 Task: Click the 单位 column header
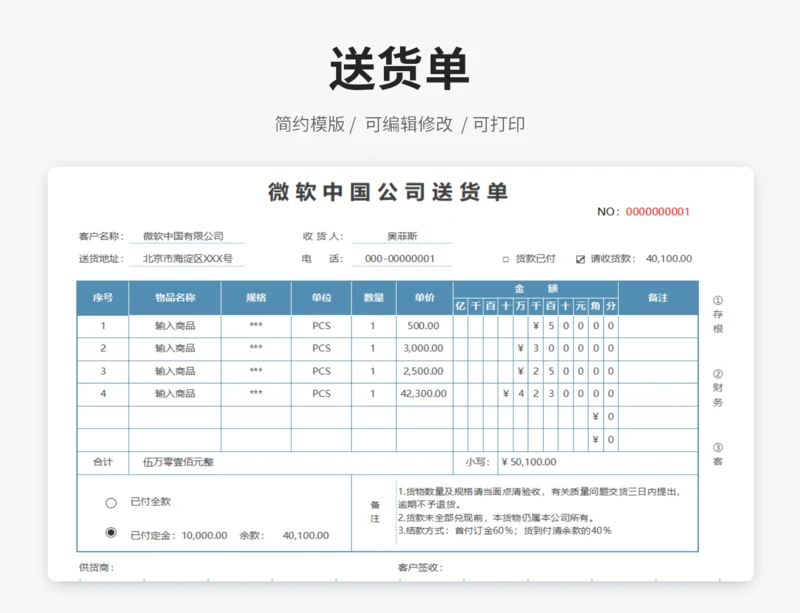coord(321,298)
